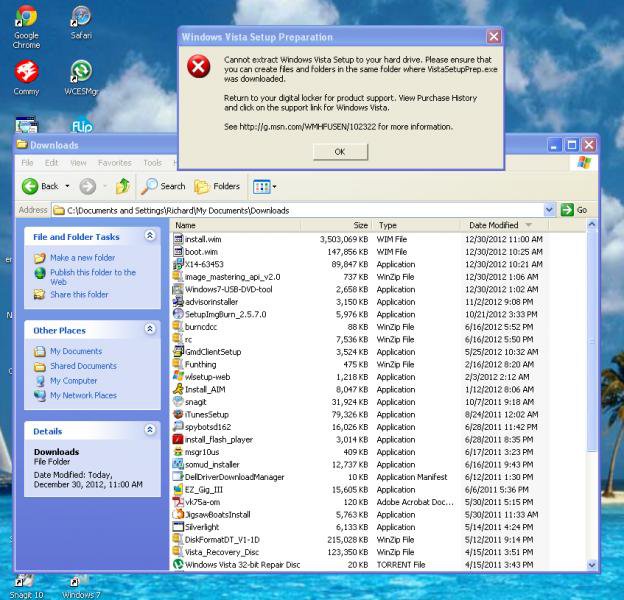Open the Windows 7 desktop shortcut

click(x=81, y=587)
